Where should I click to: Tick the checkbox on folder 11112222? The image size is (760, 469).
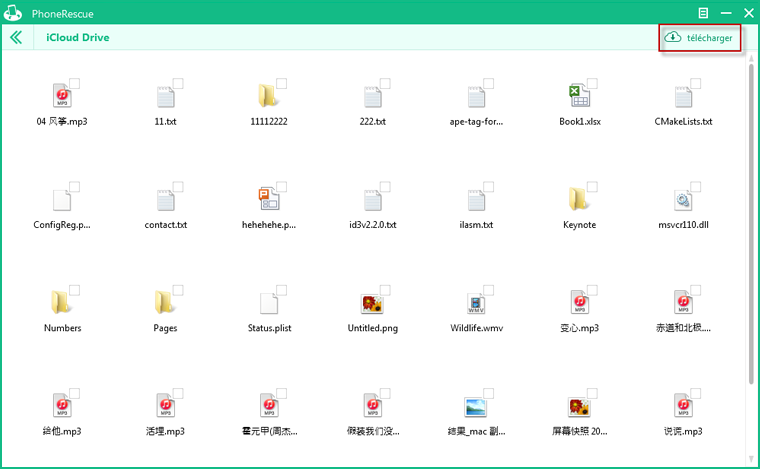point(282,83)
